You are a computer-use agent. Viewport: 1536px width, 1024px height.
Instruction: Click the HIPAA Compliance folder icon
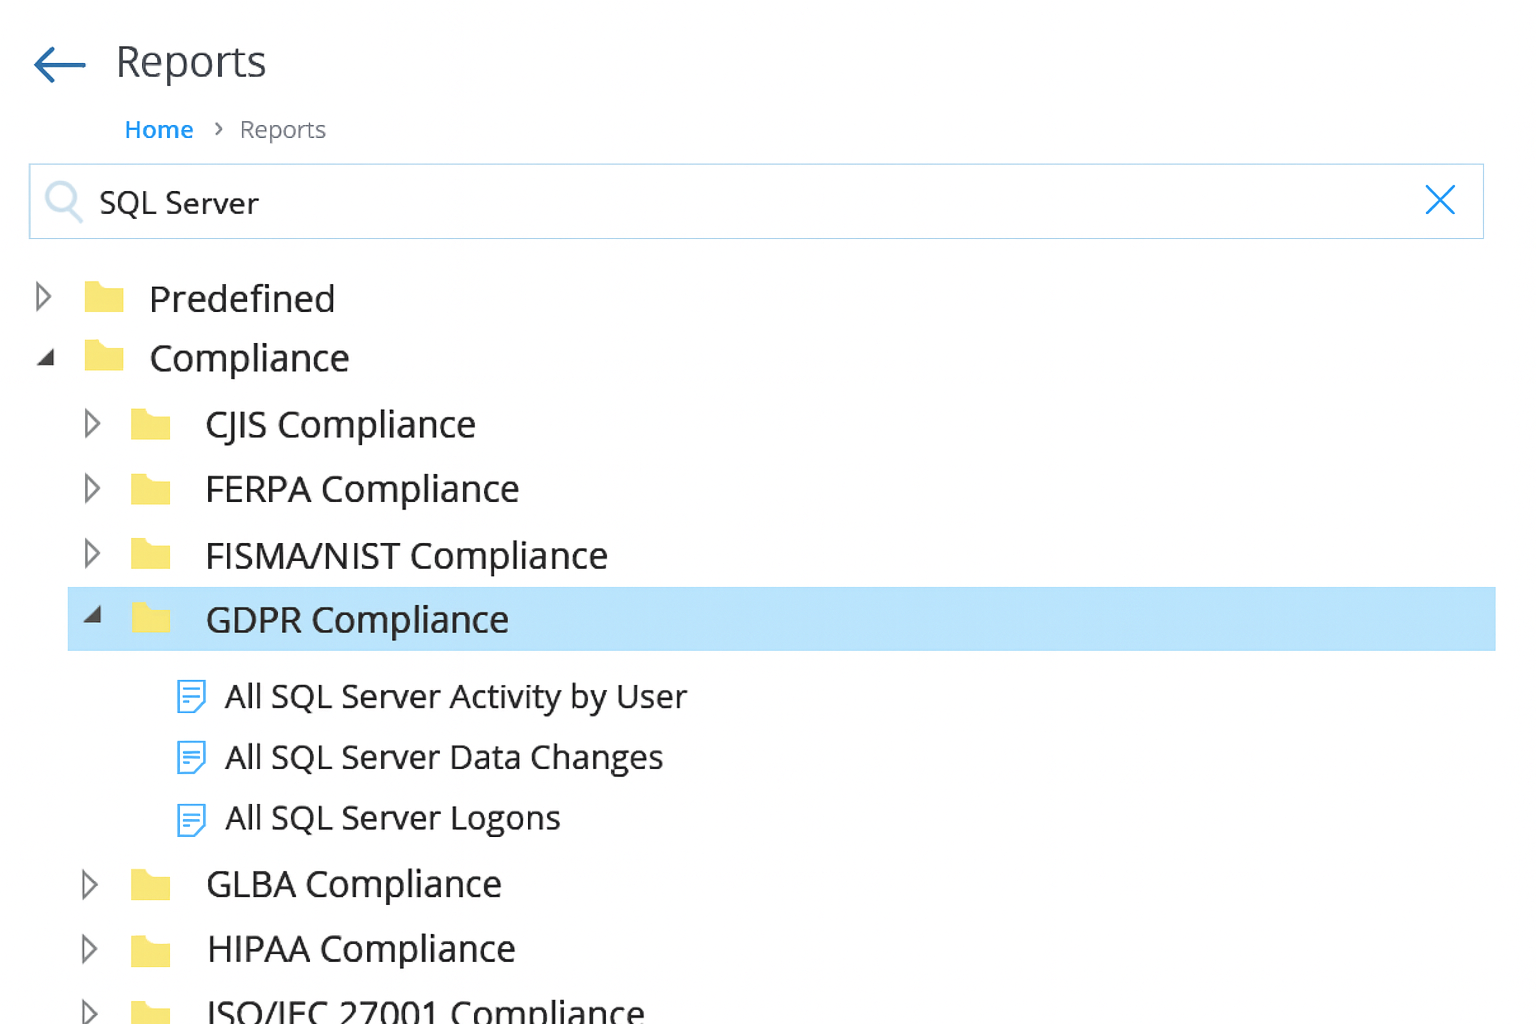[x=151, y=950]
